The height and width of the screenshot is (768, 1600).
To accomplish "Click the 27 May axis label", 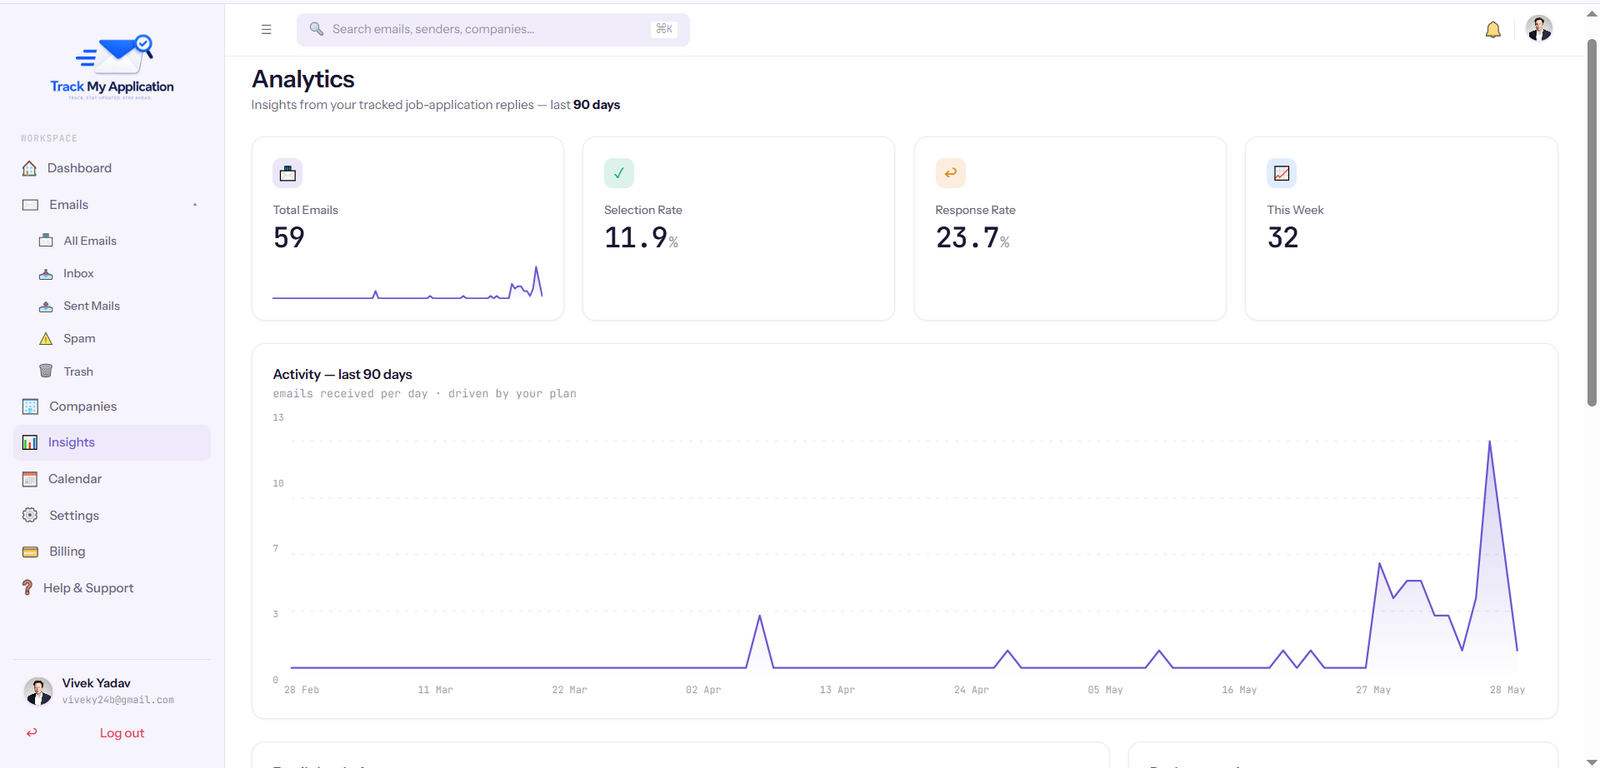I will (x=1373, y=690).
